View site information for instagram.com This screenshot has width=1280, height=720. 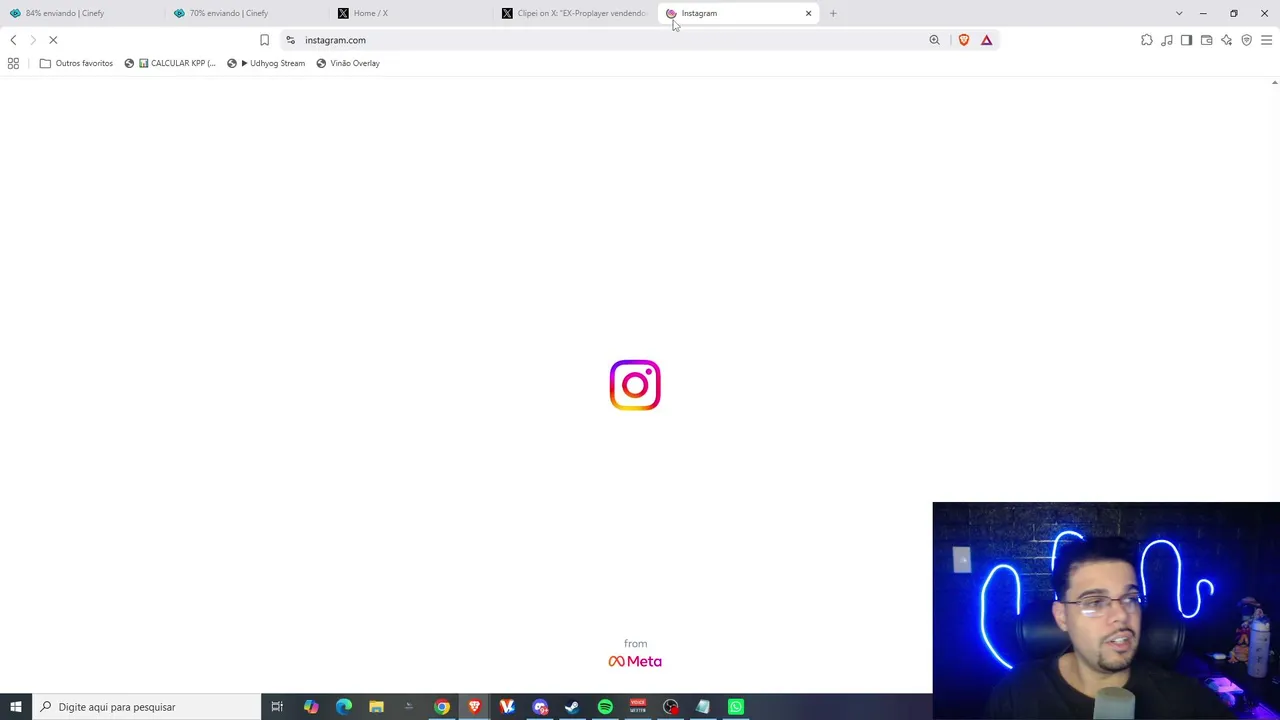pyautogui.click(x=290, y=40)
